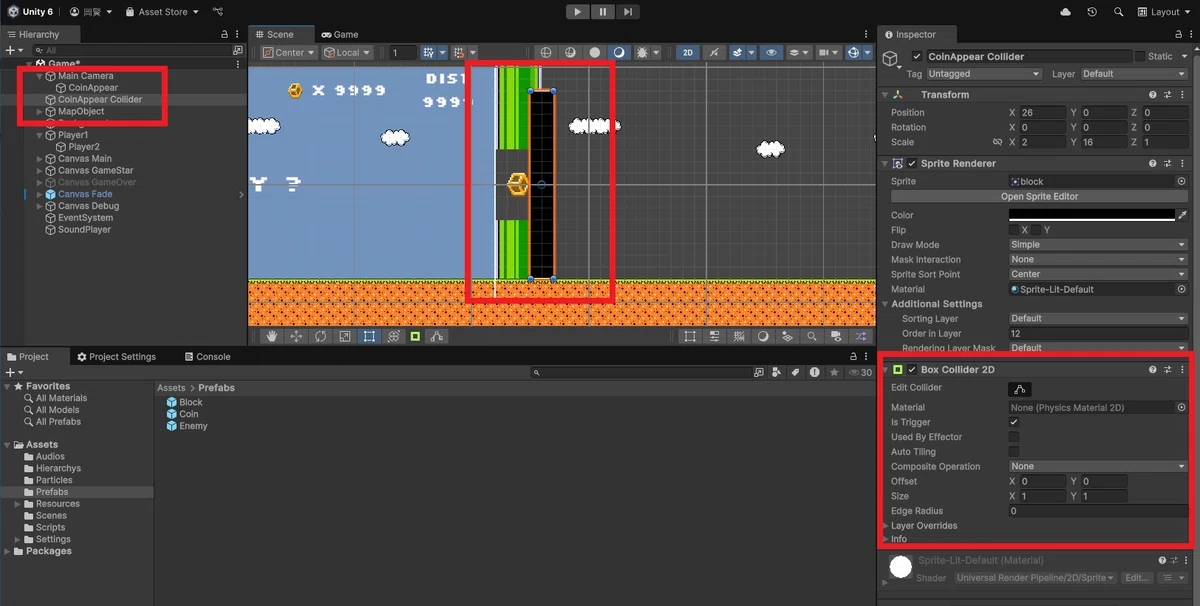Toggle the Static checkbox

(x=1139, y=56)
